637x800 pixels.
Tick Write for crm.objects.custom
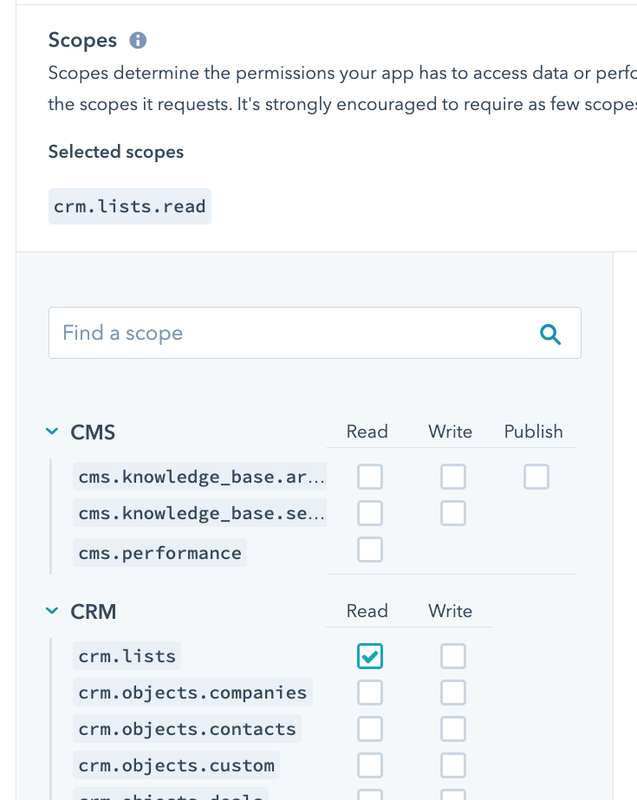453,765
